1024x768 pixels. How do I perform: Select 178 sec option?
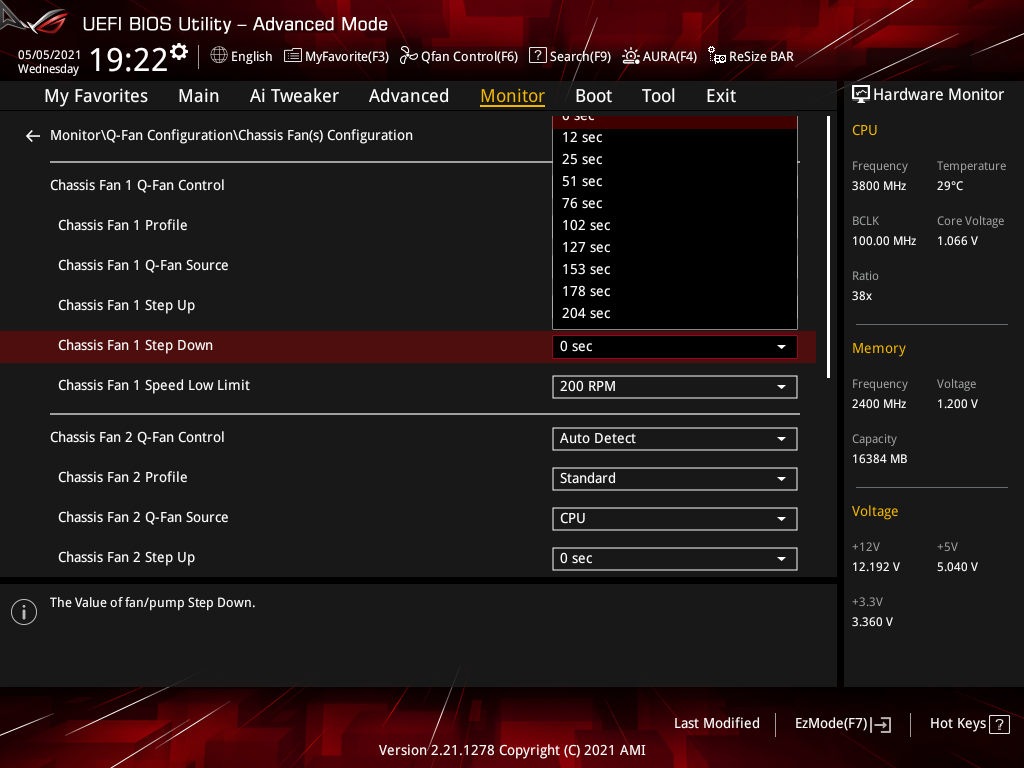675,291
